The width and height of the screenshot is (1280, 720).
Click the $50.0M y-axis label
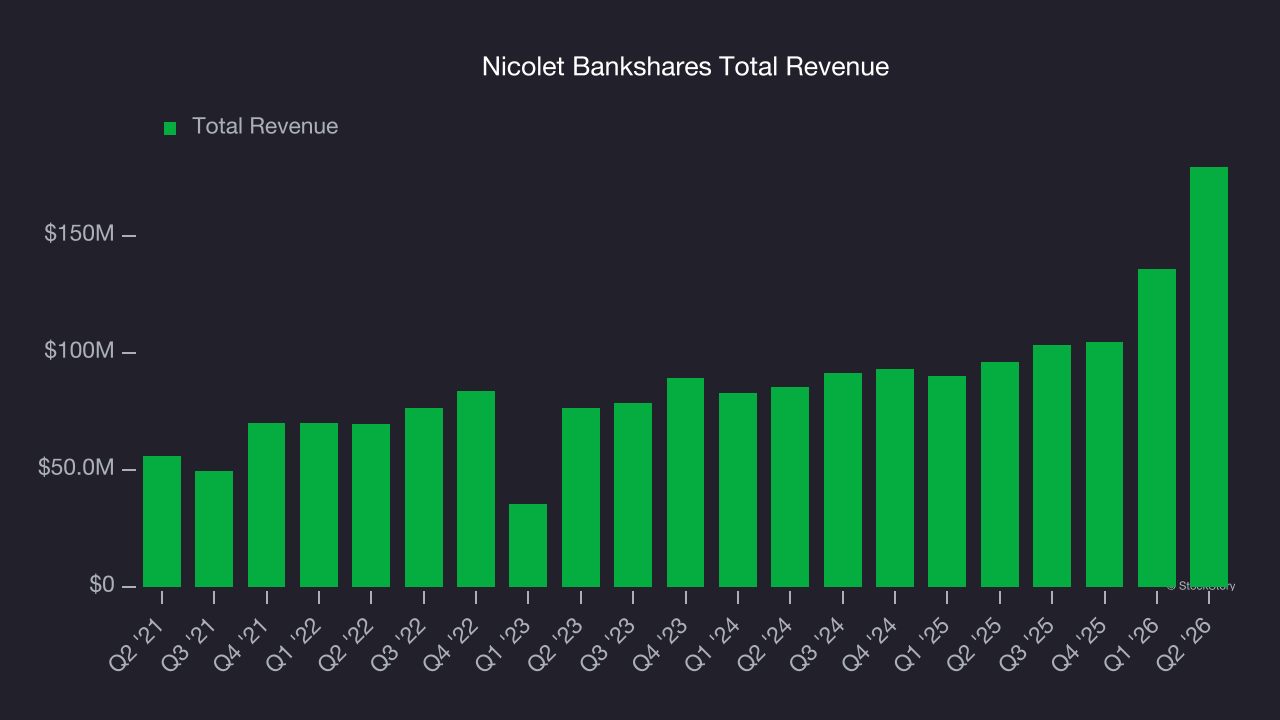tap(76, 468)
